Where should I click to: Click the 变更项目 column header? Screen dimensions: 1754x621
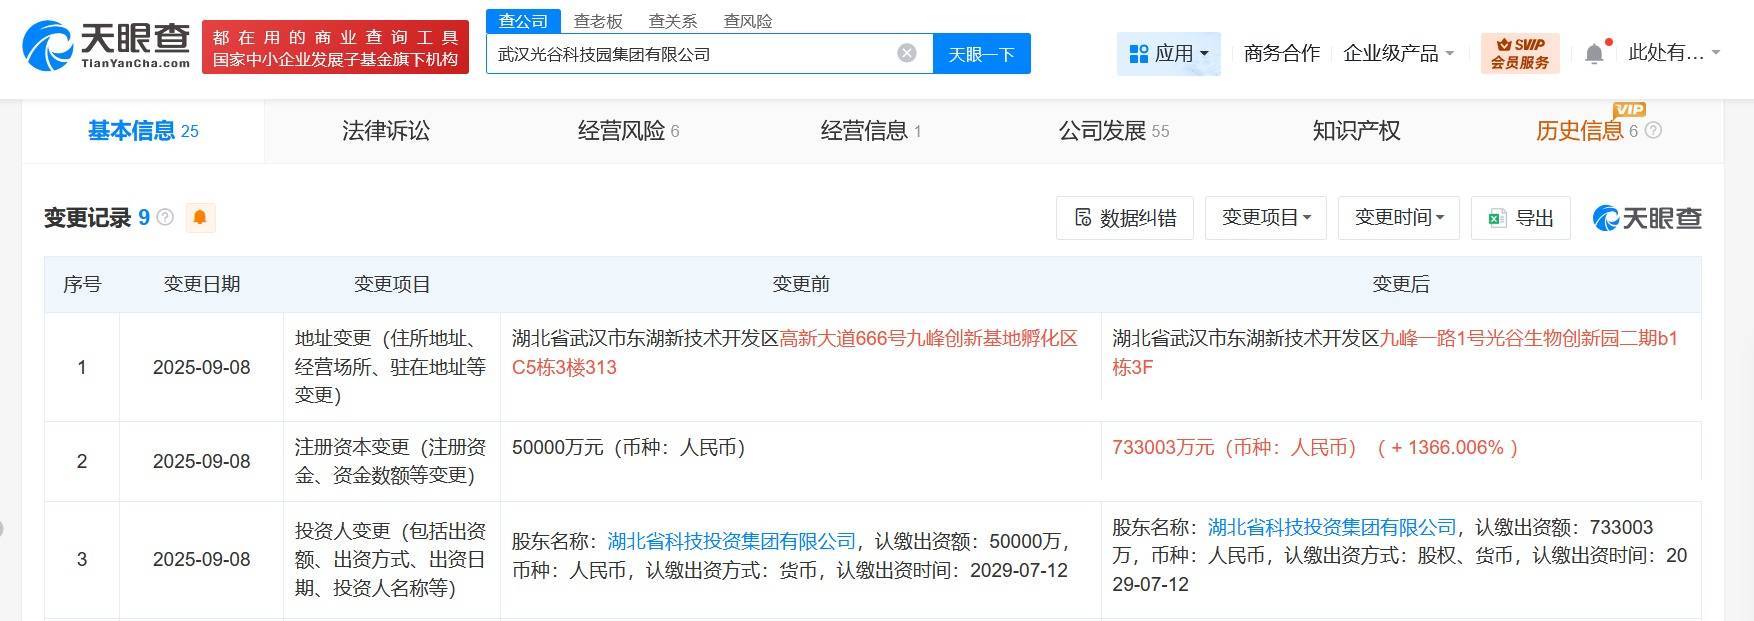[x=392, y=284]
